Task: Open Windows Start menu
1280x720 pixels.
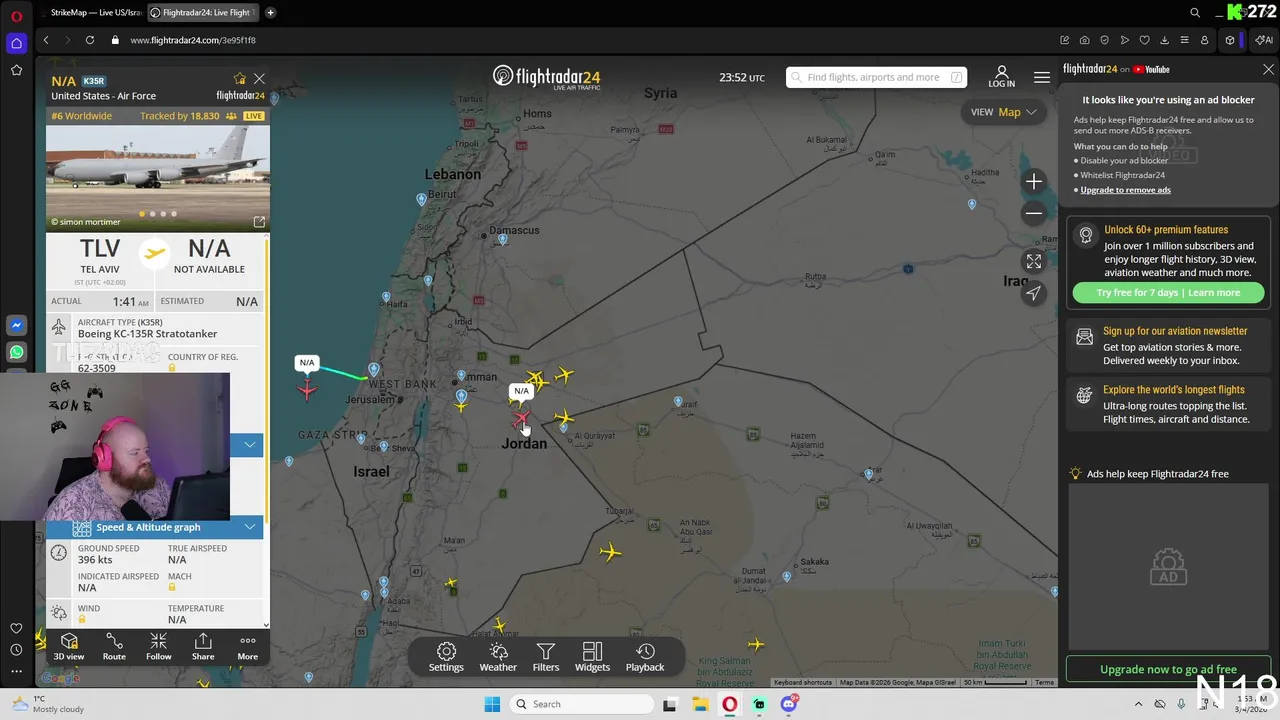Action: (492, 704)
